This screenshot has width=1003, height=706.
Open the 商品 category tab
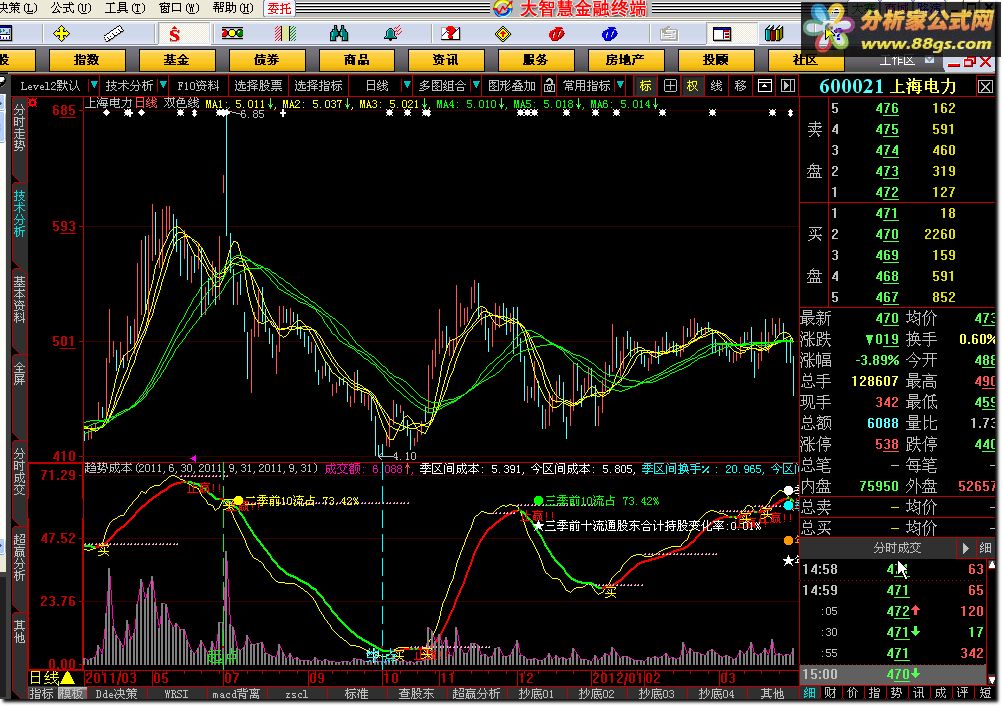click(x=356, y=60)
